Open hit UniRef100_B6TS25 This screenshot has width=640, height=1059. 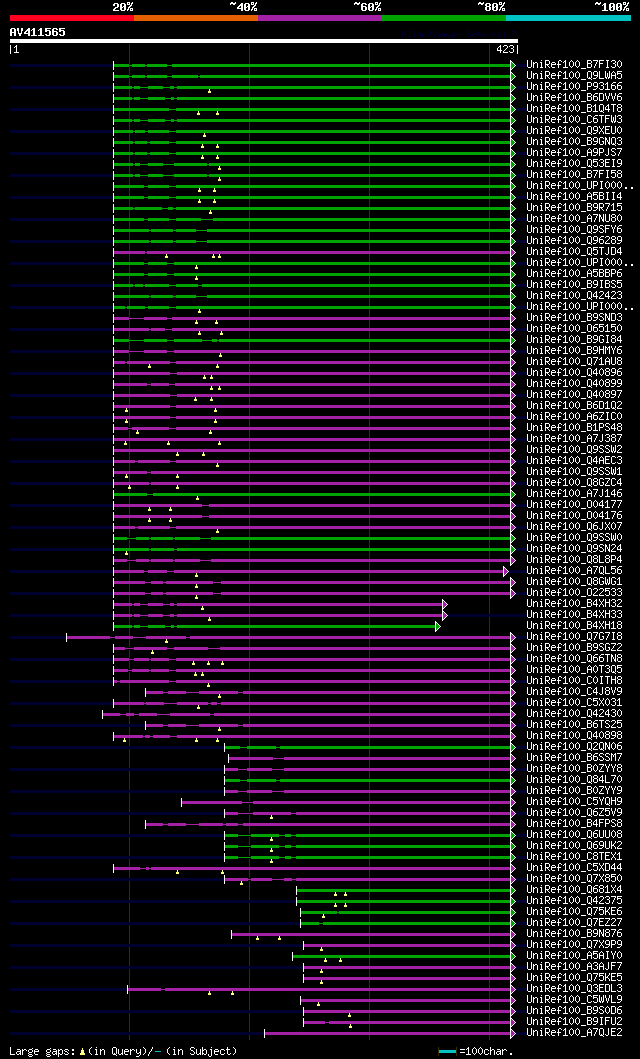click(x=575, y=725)
